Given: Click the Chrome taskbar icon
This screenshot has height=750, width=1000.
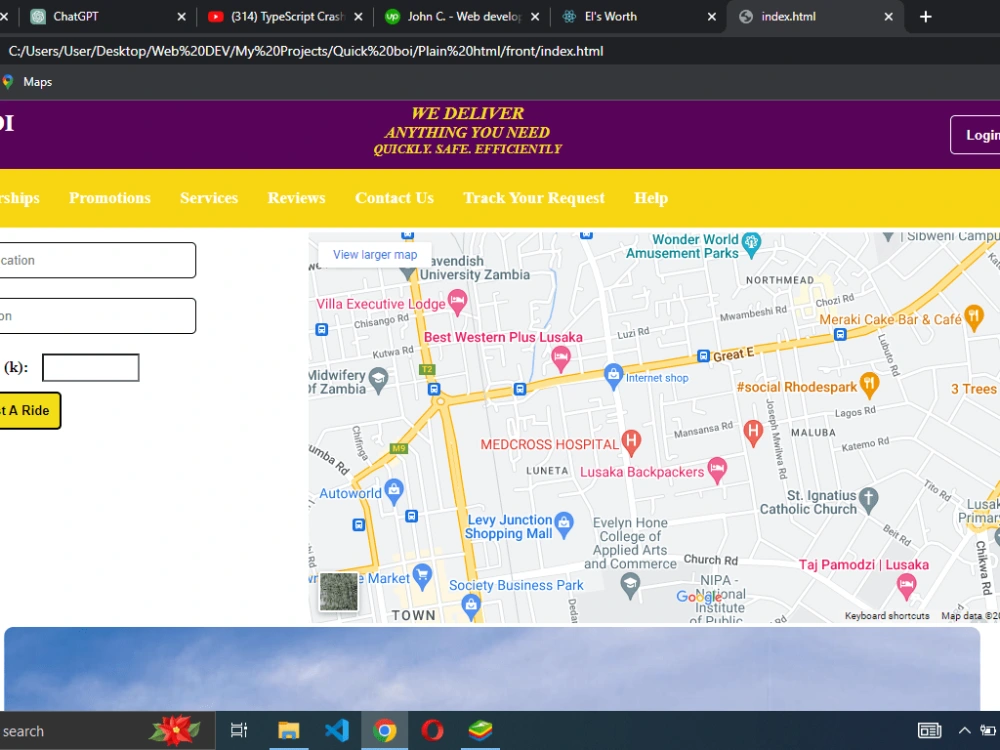Looking at the screenshot, I should click(385, 731).
